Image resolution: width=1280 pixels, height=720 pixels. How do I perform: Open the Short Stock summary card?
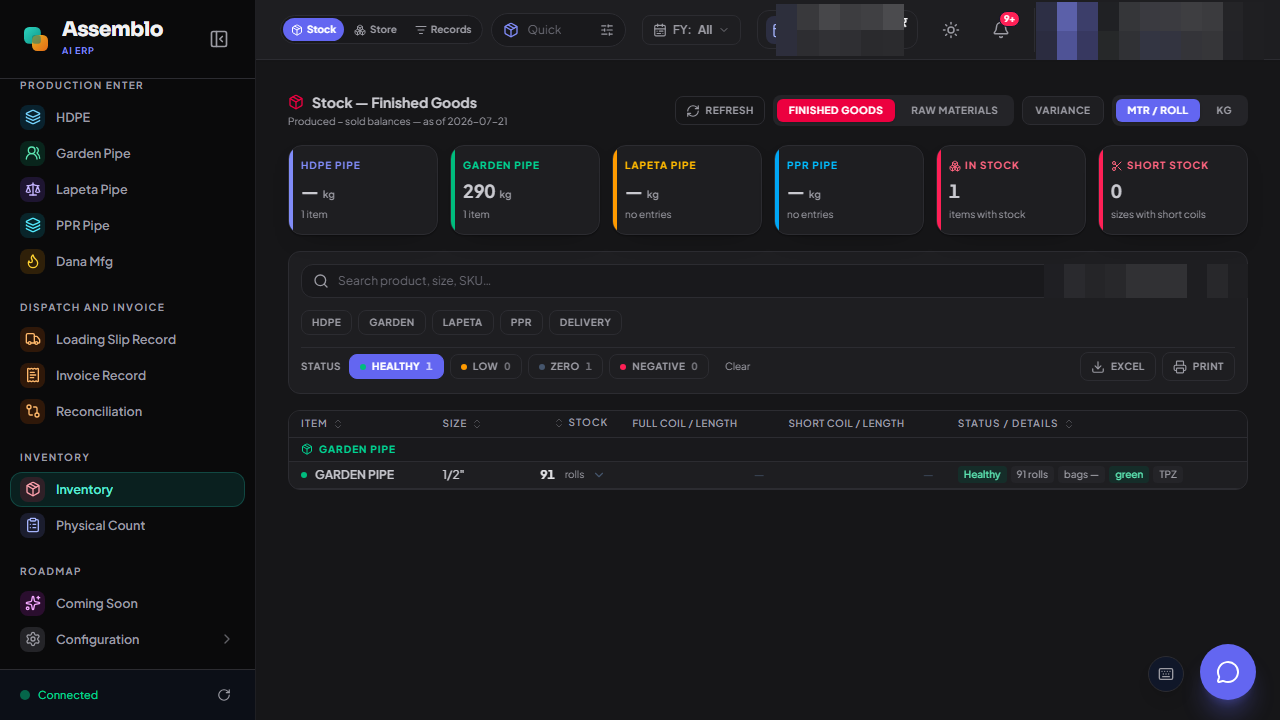click(1173, 190)
